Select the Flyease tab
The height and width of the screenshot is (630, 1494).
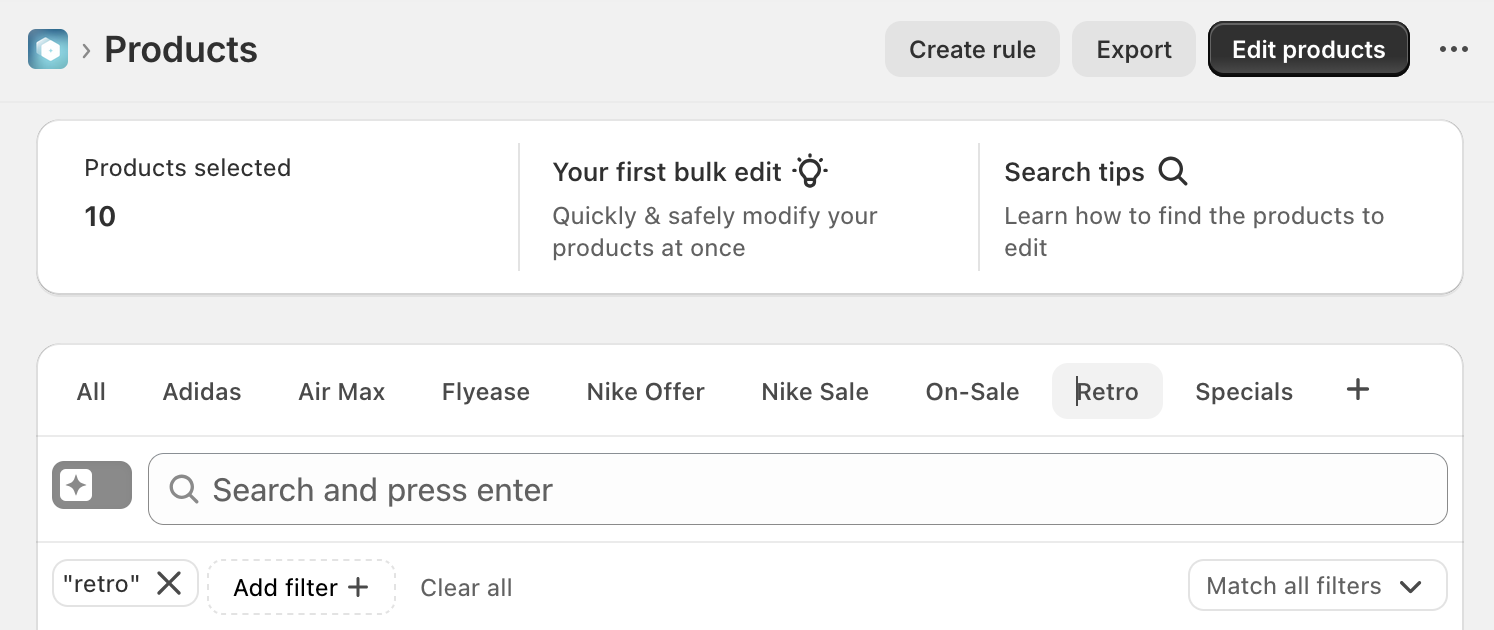pyautogui.click(x=485, y=392)
